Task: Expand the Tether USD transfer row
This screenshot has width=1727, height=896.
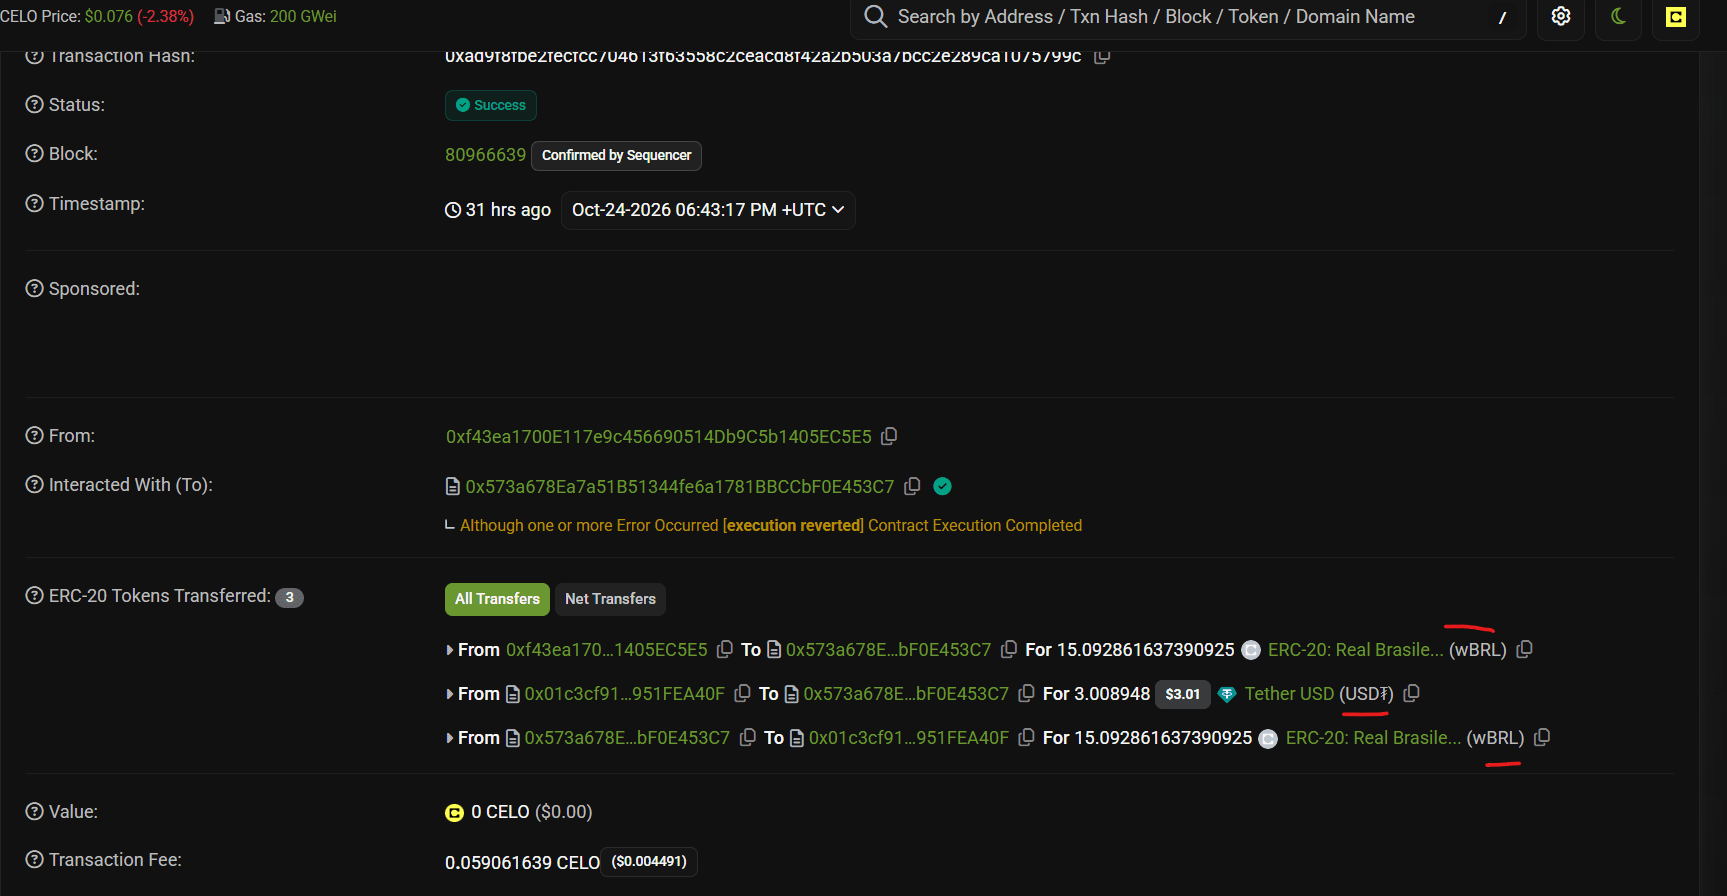Action: 450,694
